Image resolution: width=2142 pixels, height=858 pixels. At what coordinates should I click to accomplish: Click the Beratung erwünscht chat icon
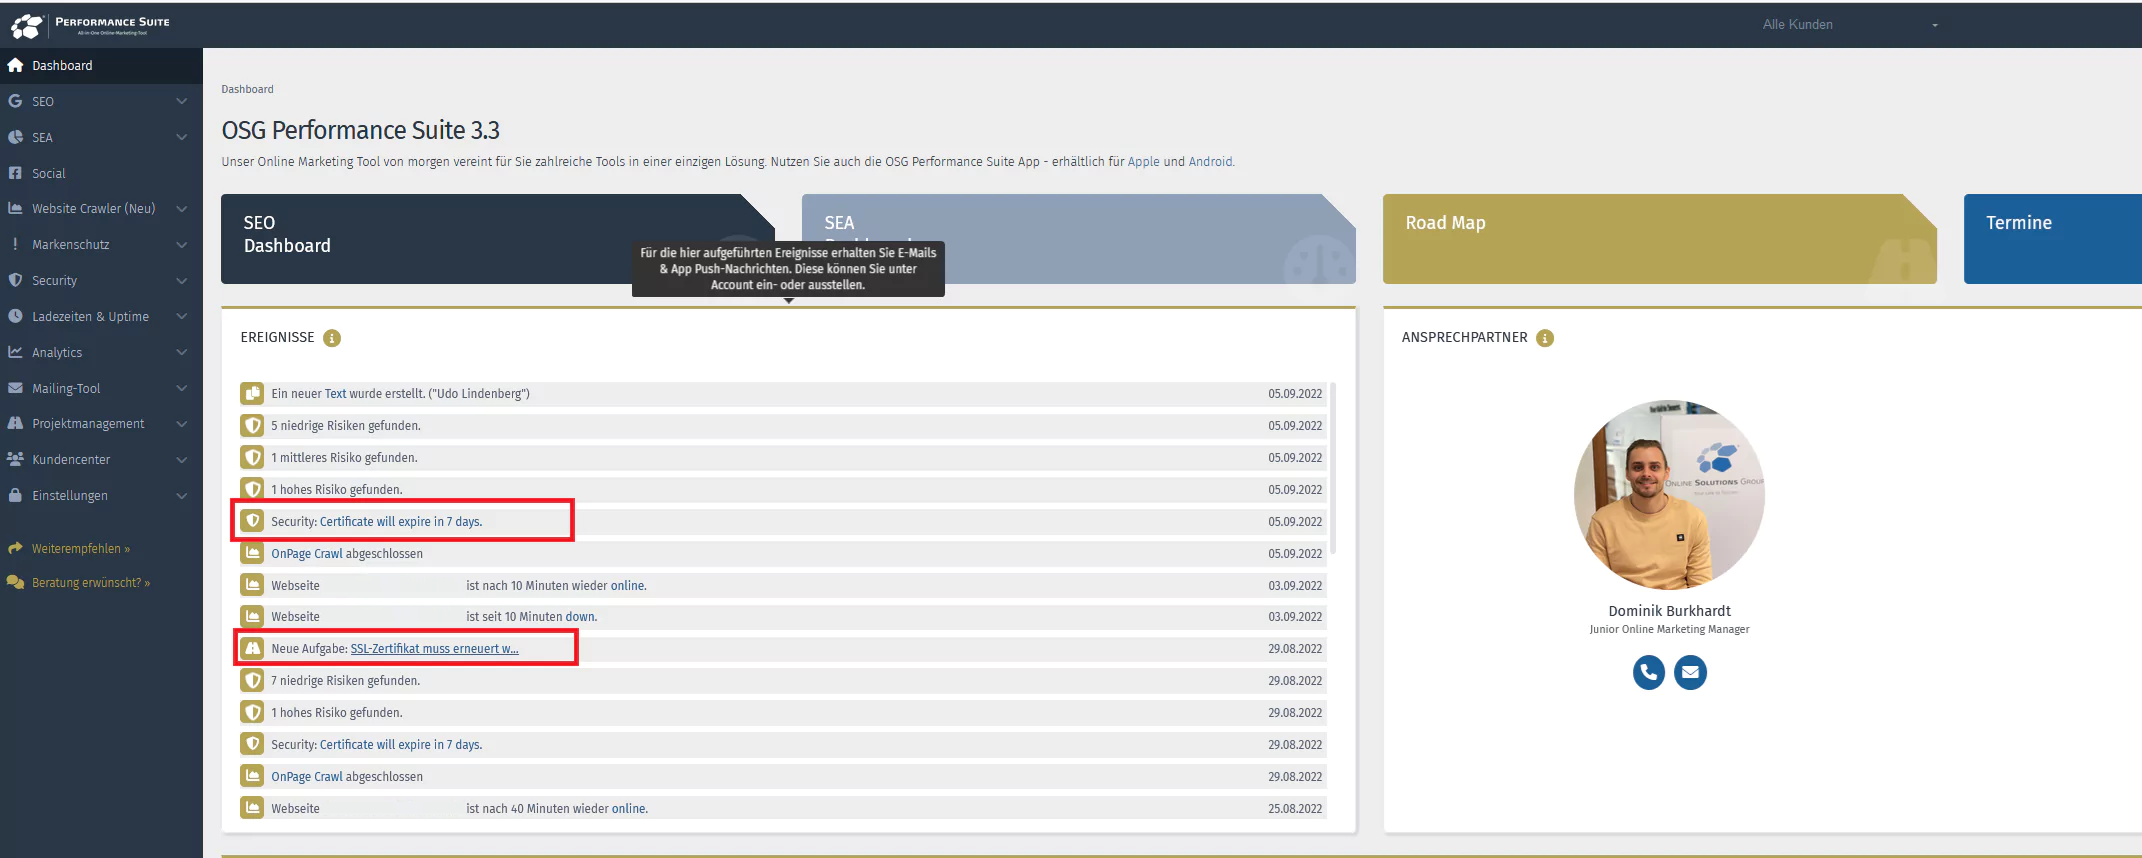15,582
